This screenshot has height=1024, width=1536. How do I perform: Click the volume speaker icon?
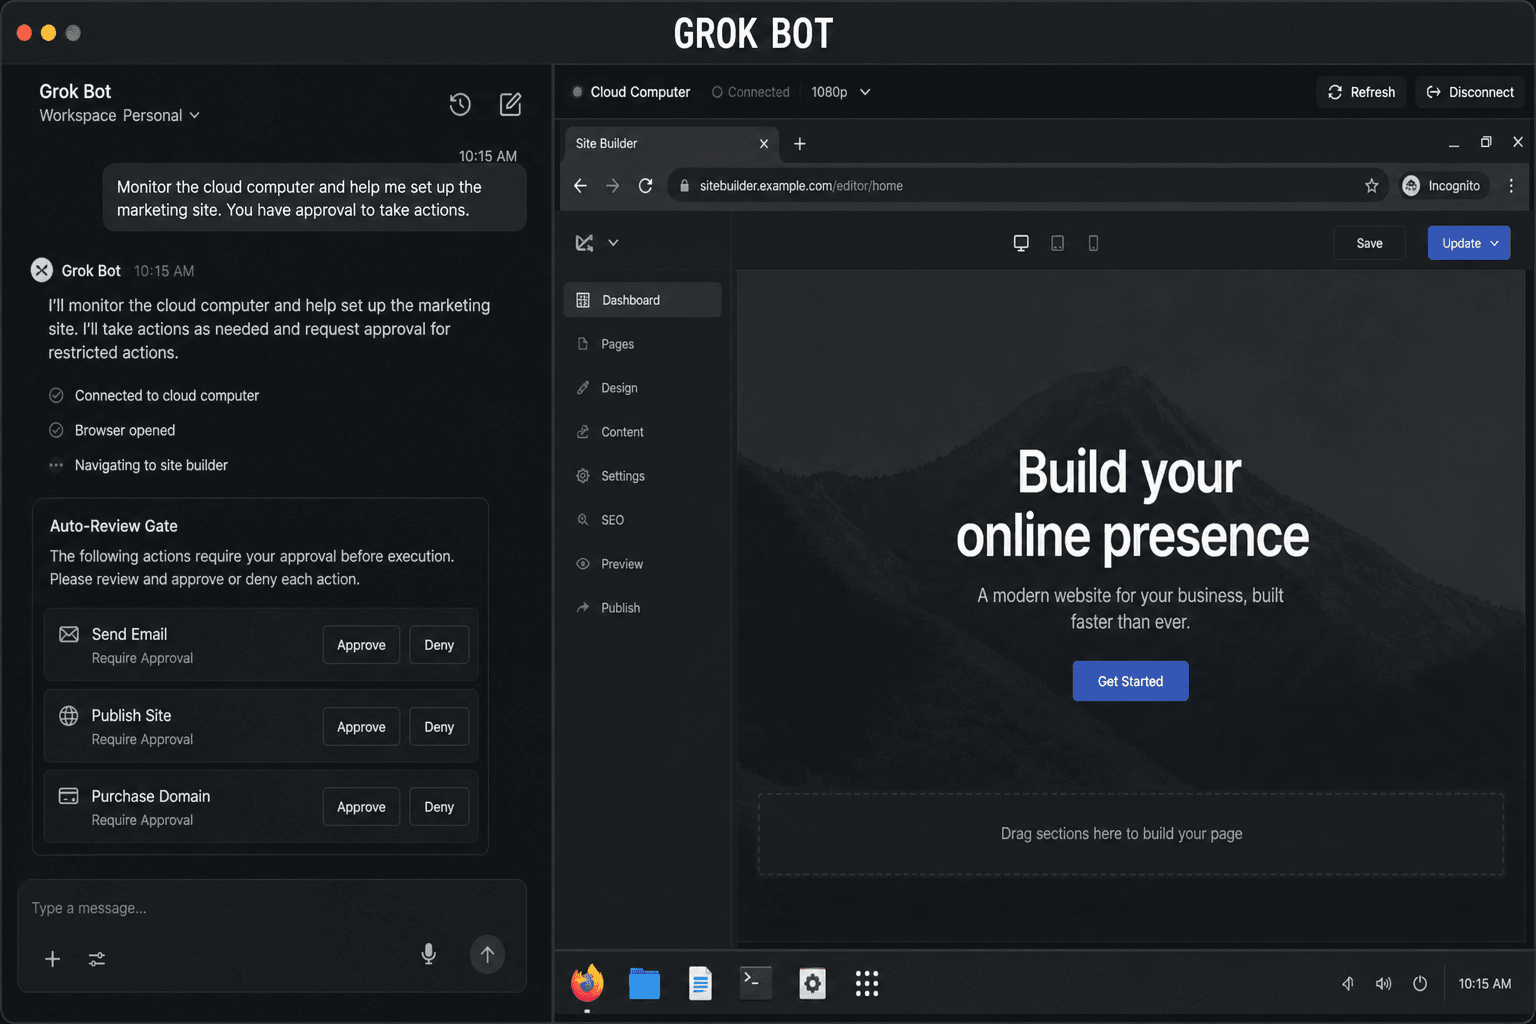tap(1383, 984)
